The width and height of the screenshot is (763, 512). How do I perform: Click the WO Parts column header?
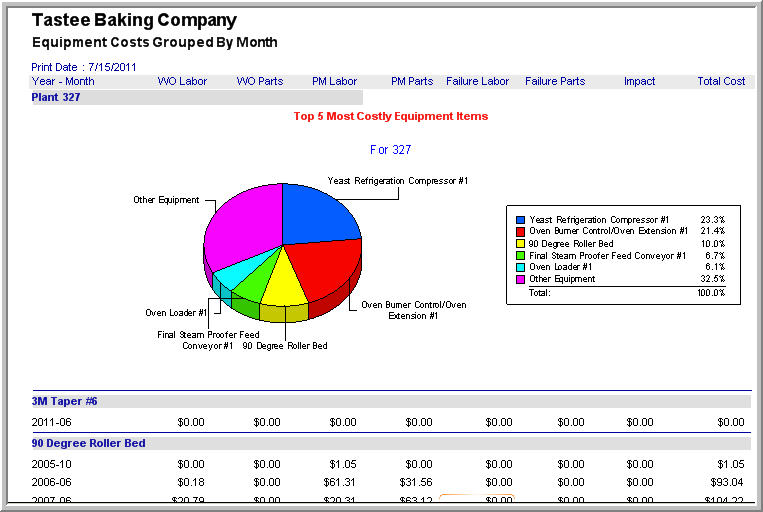pos(259,81)
